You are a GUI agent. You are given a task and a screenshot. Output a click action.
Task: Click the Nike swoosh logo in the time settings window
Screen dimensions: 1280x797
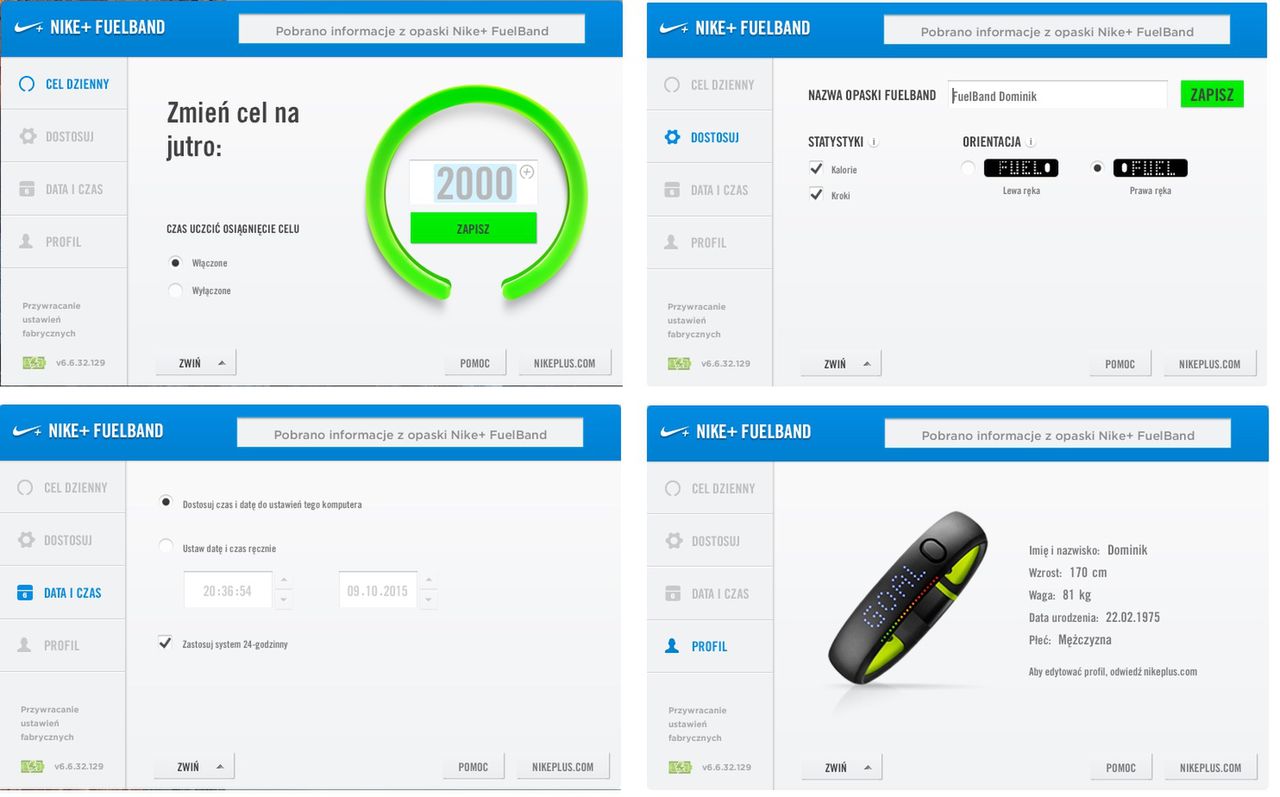pyautogui.click(x=27, y=431)
